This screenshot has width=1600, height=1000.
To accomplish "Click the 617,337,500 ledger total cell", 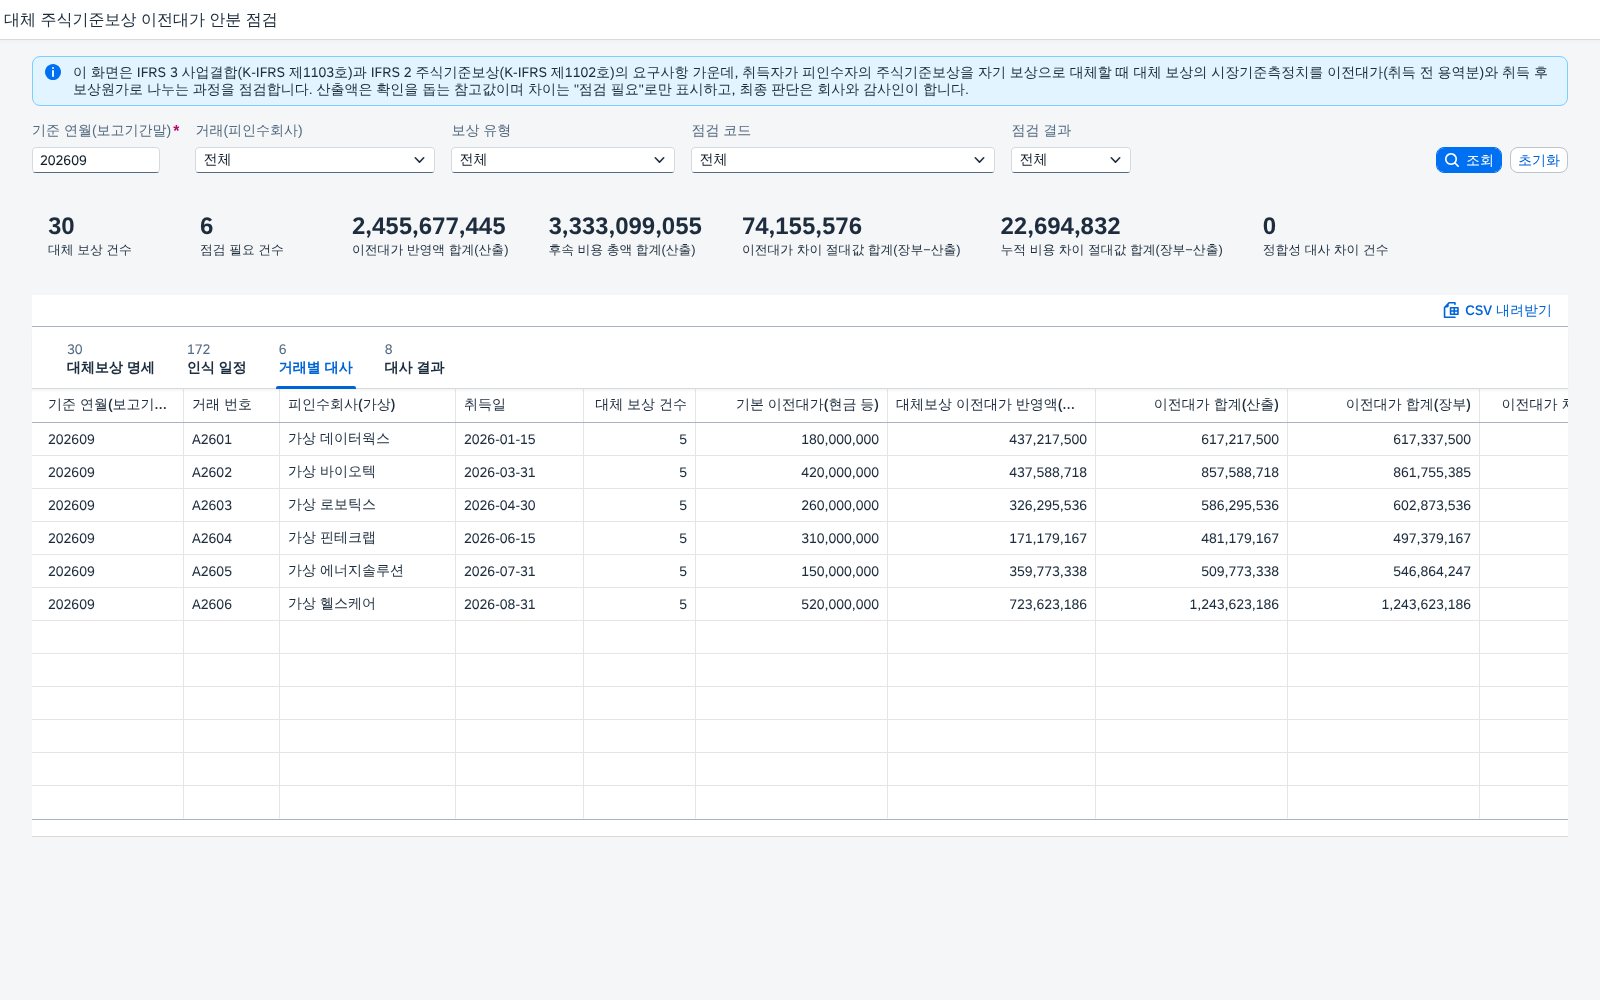I will coord(1383,439).
